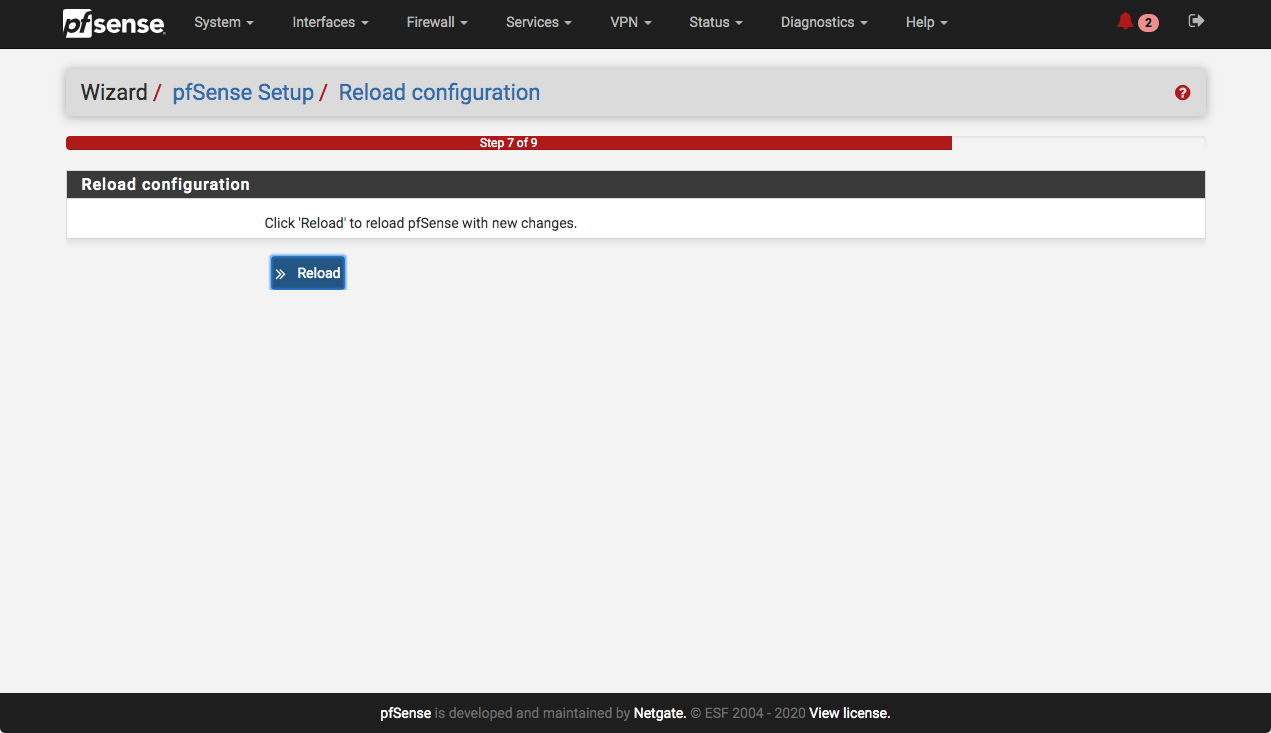Expand the Interfaces menu
The image size is (1271, 733).
tap(330, 22)
